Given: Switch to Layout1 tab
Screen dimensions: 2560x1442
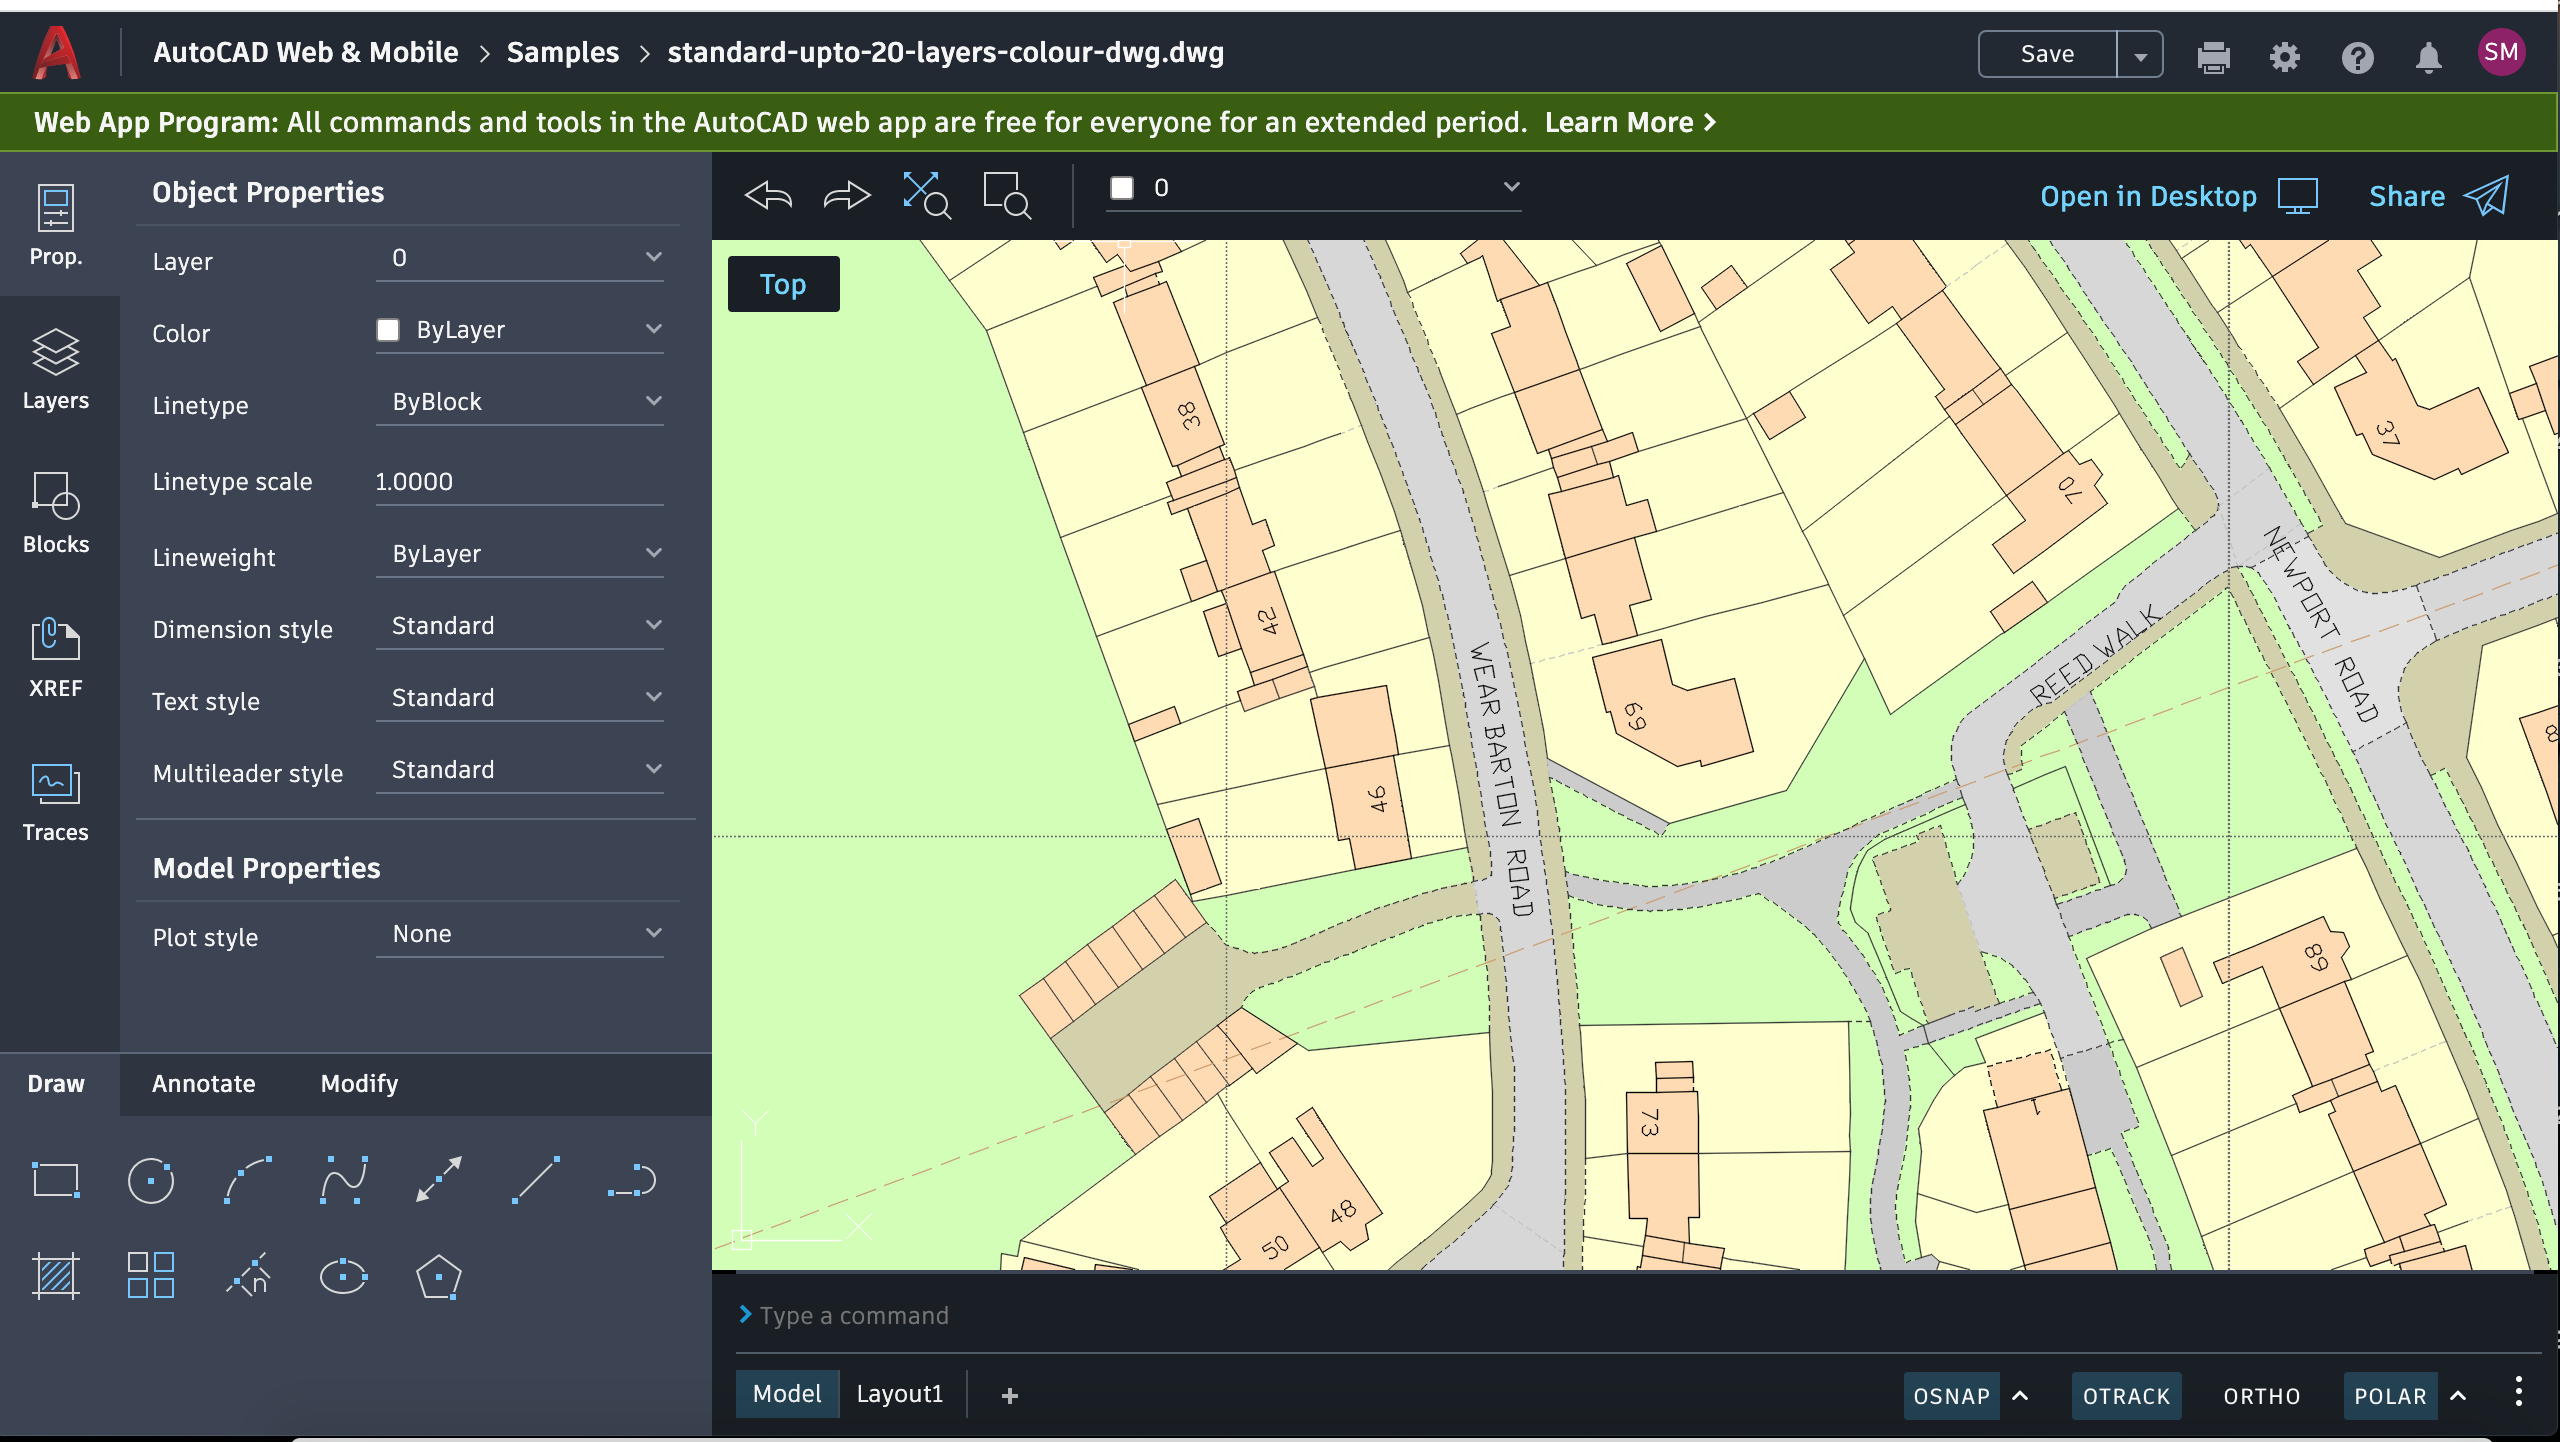Looking at the screenshot, I should point(898,1391).
